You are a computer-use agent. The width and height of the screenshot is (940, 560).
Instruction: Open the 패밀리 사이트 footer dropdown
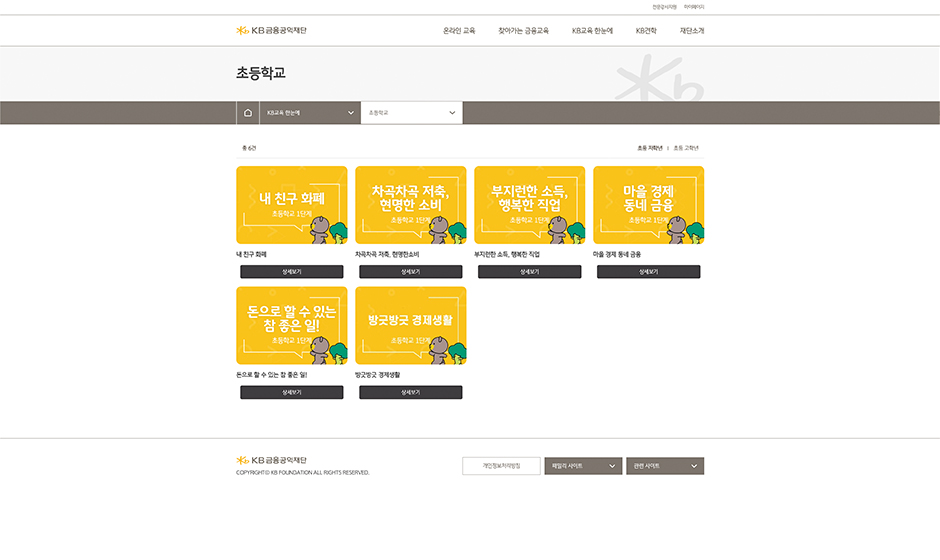[x=583, y=466]
